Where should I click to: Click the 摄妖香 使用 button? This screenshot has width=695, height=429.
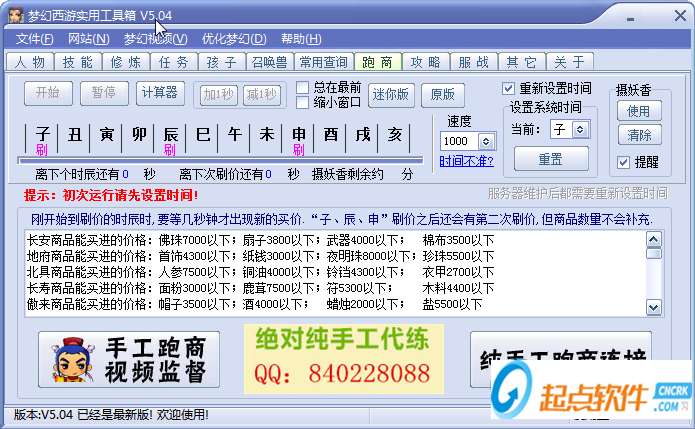[x=639, y=111]
